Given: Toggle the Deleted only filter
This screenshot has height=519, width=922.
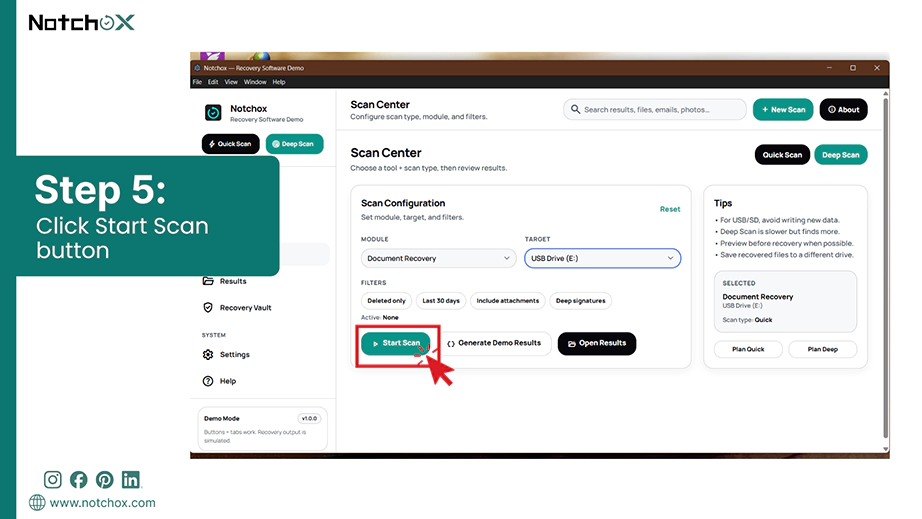Looking at the screenshot, I should [386, 301].
